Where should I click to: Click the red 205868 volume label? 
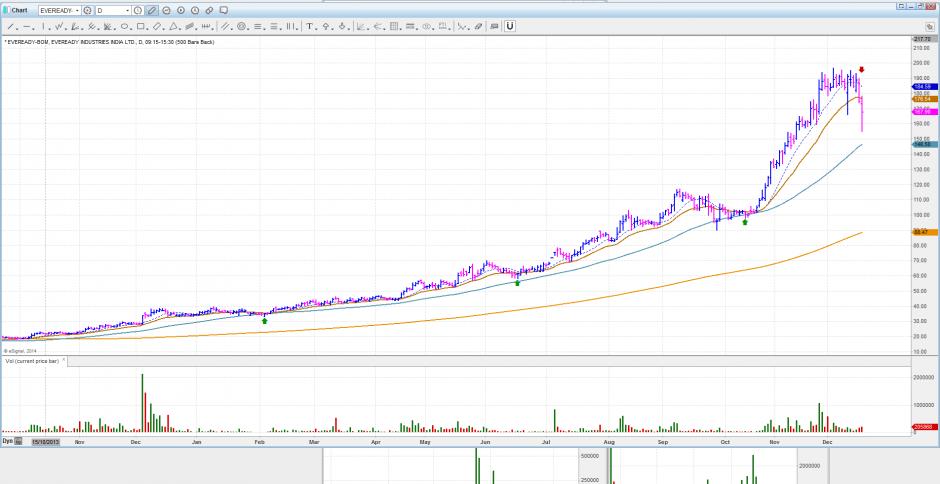click(926, 426)
